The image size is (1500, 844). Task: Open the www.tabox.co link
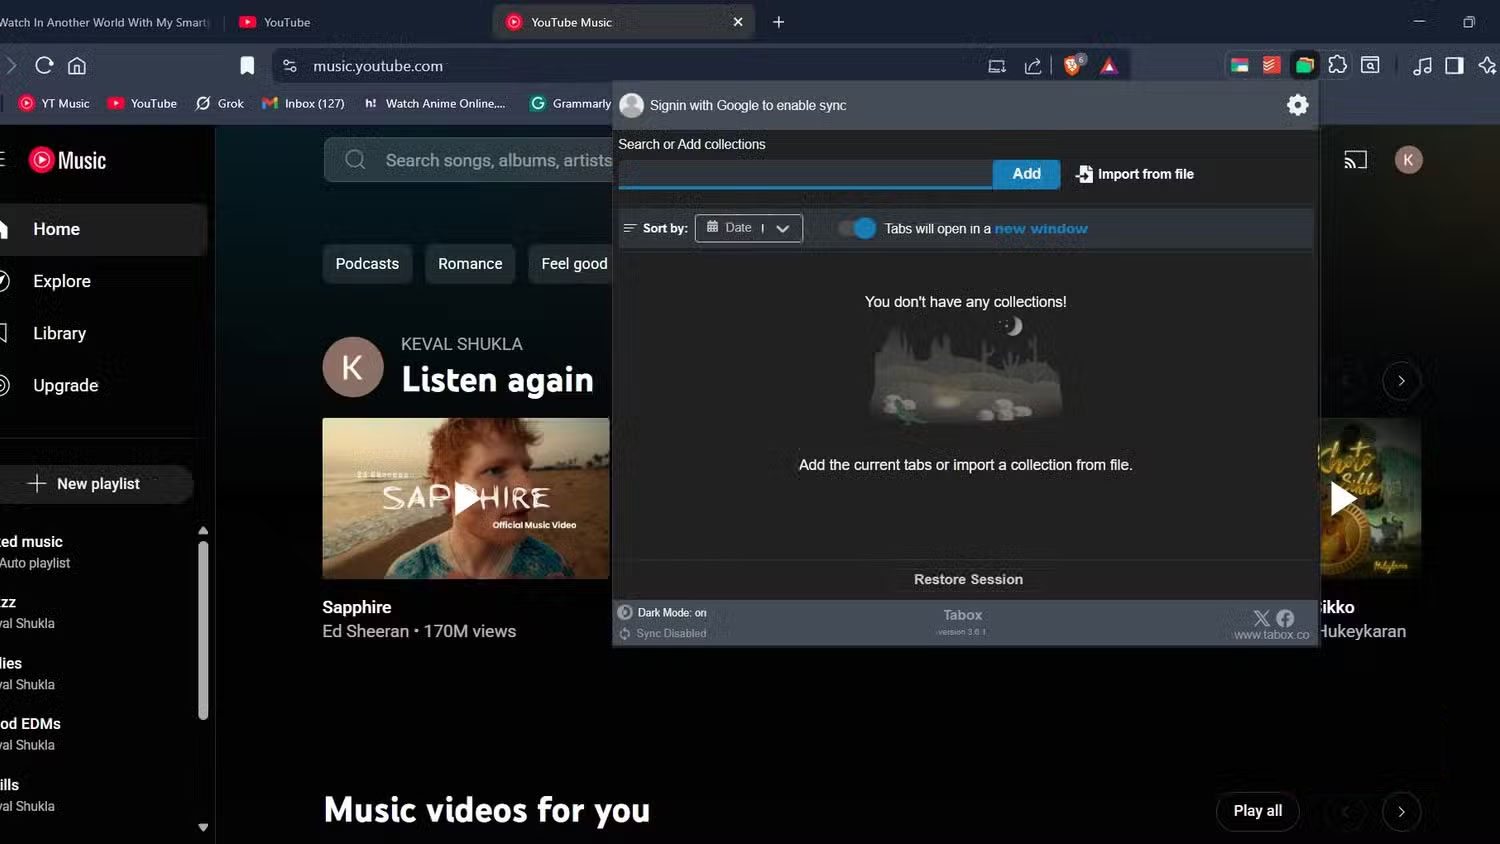[x=1270, y=634]
